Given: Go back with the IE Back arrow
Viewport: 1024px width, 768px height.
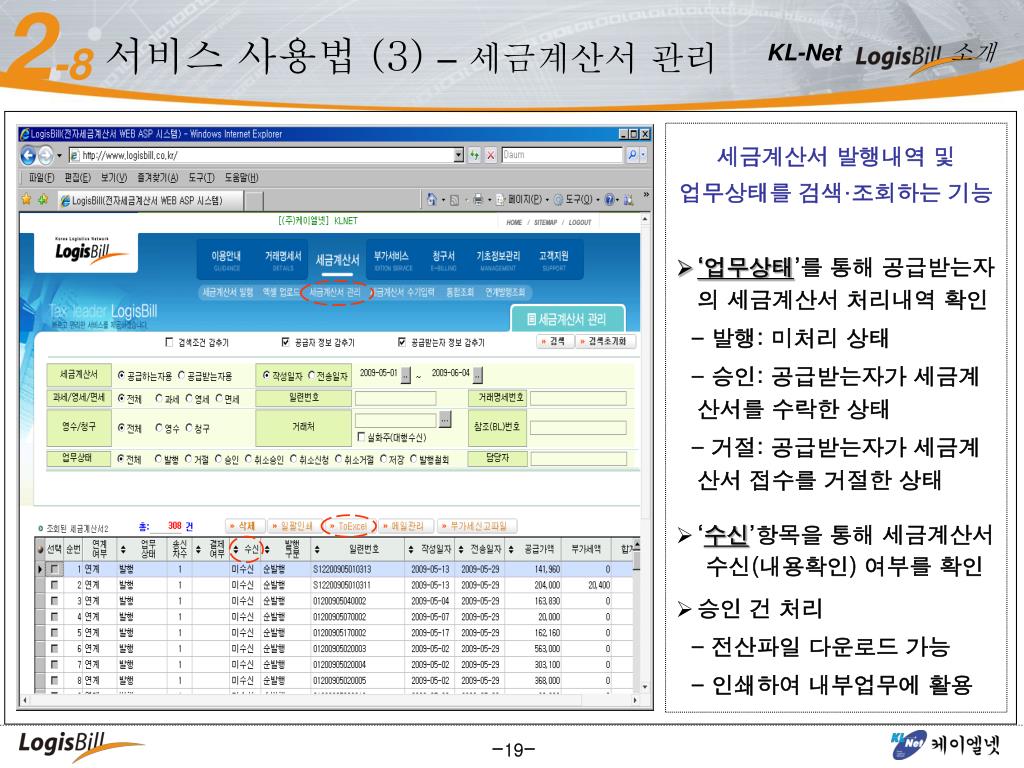Looking at the screenshot, I should [x=28, y=155].
